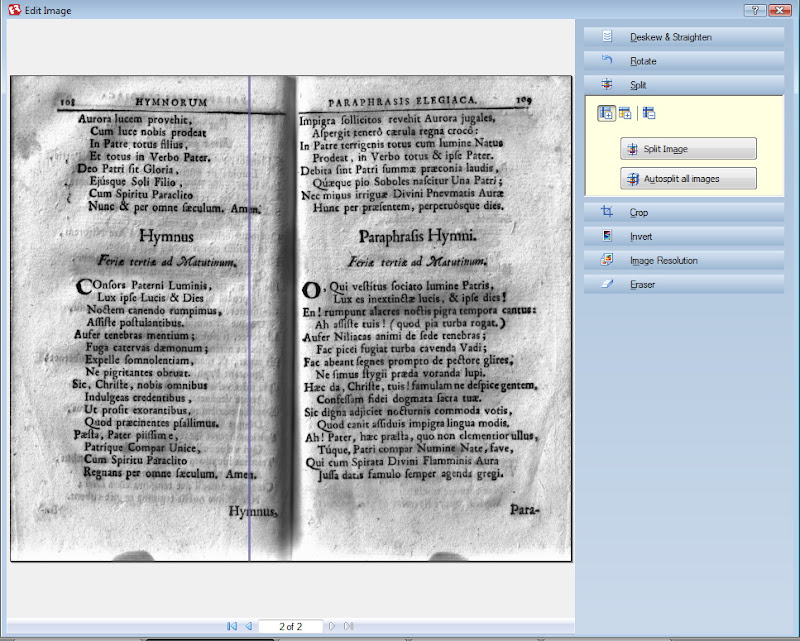This screenshot has height=641, width=800.
Task: Go to the previous page
Action: tap(248, 626)
